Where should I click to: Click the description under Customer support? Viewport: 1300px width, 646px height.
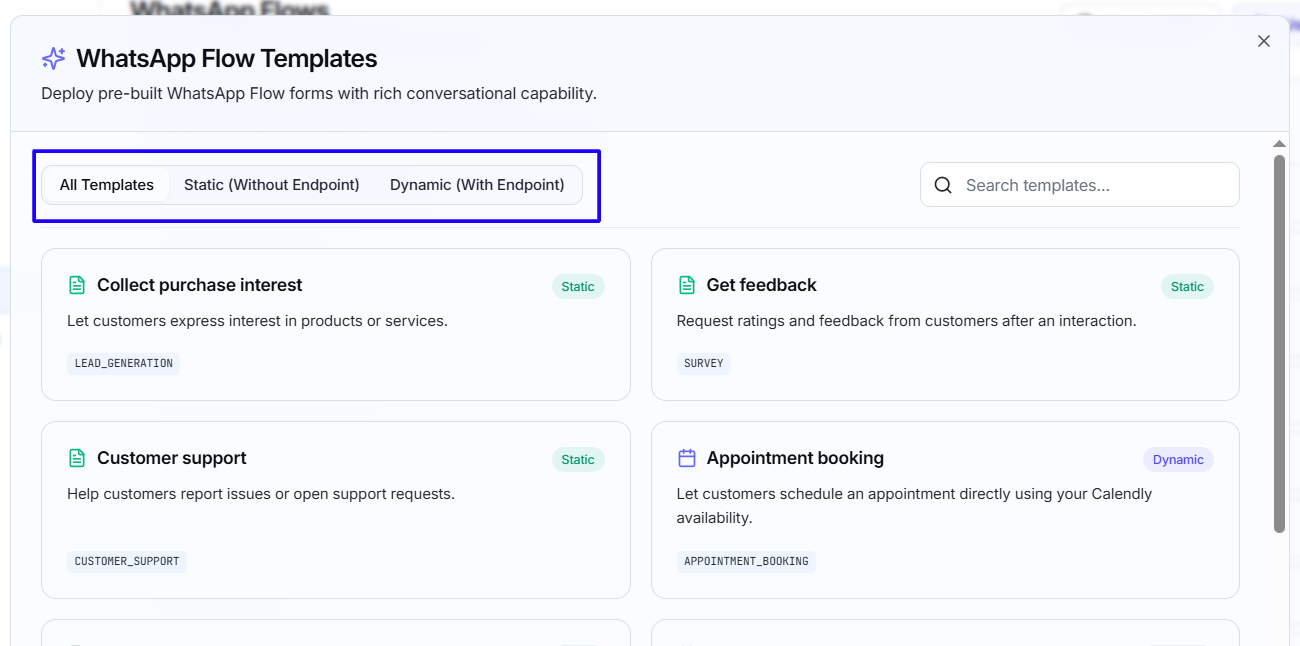[261, 494]
